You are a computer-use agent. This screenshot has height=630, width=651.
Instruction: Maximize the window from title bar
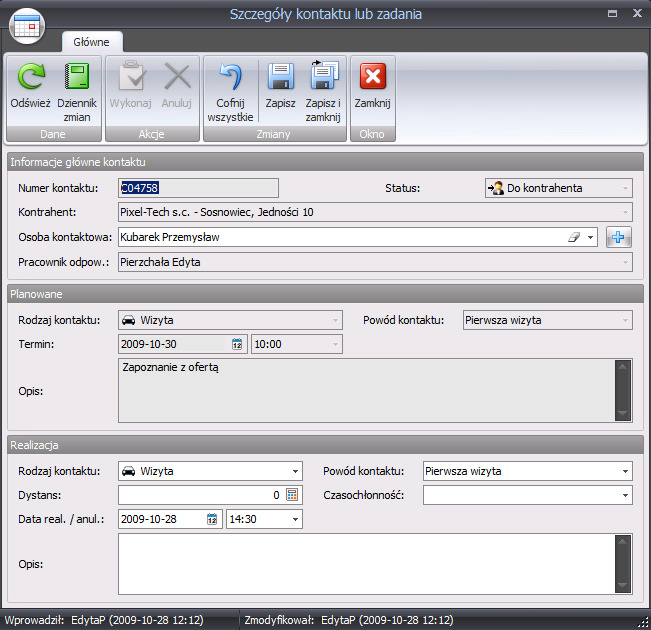(x=612, y=14)
